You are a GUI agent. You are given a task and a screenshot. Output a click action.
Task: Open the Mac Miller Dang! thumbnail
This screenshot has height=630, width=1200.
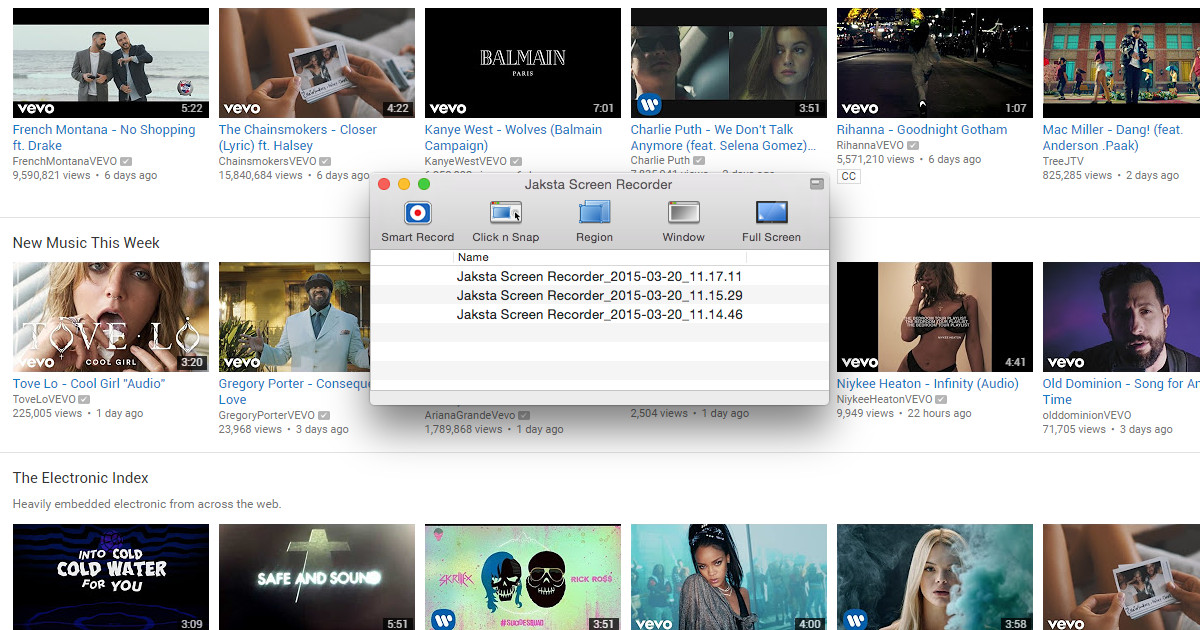click(1121, 63)
